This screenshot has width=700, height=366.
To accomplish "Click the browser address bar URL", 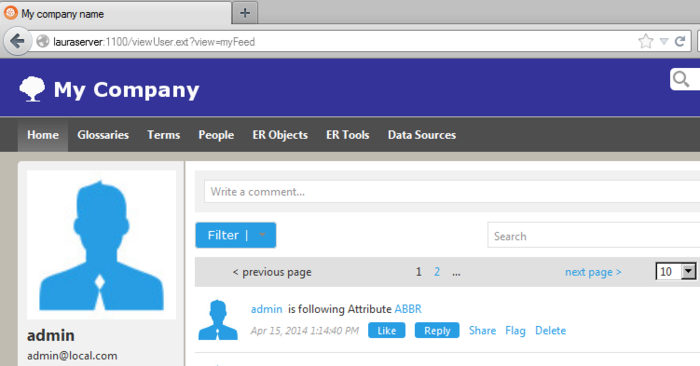I will (x=154, y=42).
